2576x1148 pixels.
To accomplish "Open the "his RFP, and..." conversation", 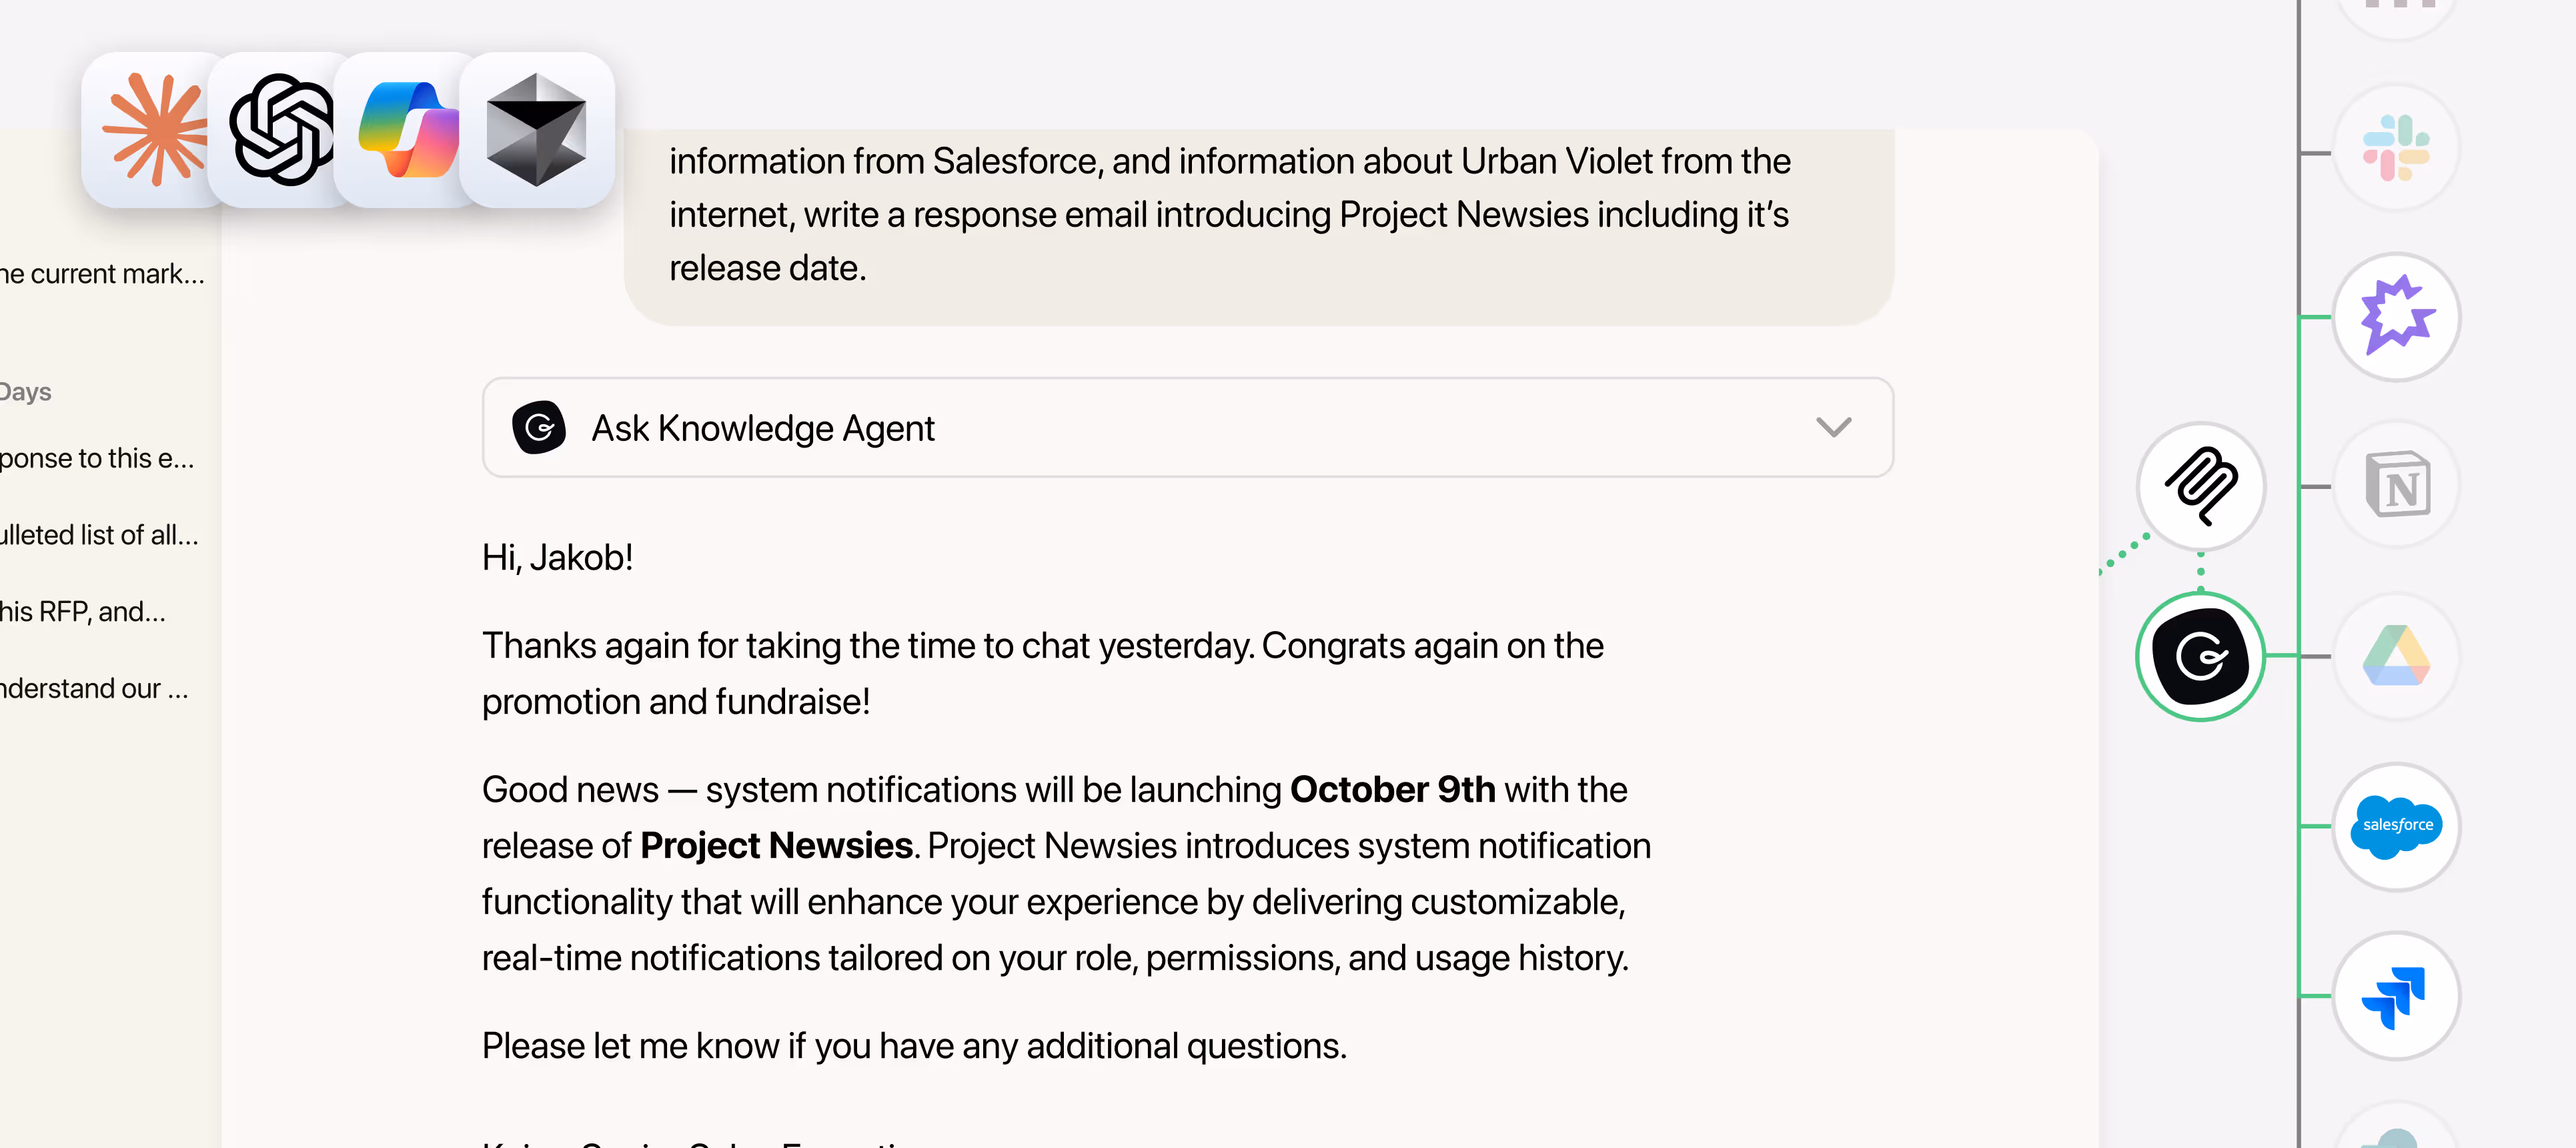I will pos(83,612).
